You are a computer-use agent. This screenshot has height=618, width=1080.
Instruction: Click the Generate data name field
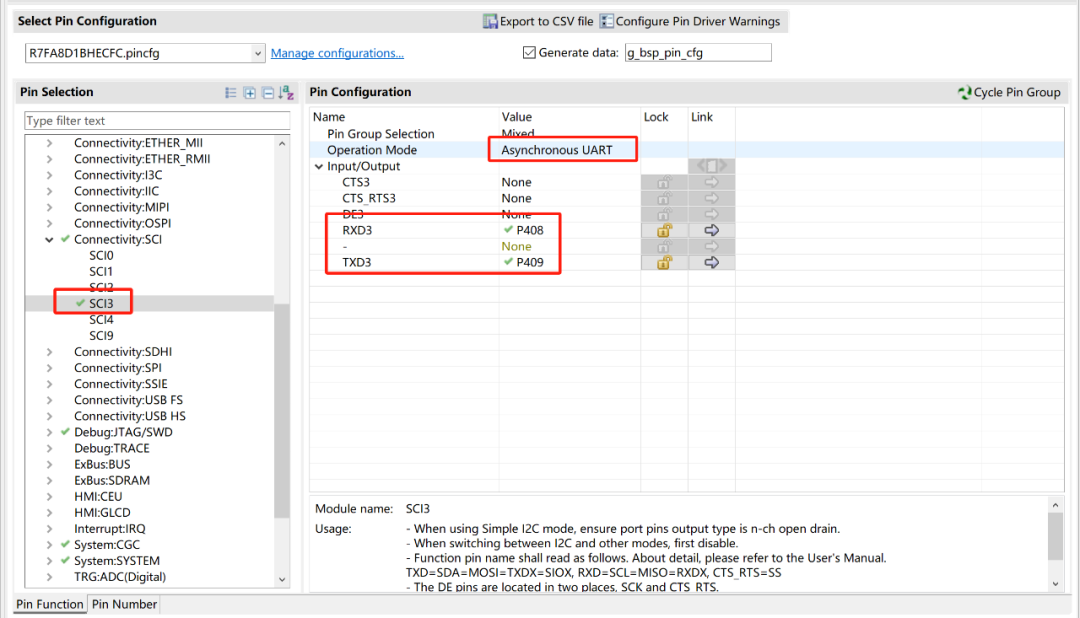coord(698,52)
